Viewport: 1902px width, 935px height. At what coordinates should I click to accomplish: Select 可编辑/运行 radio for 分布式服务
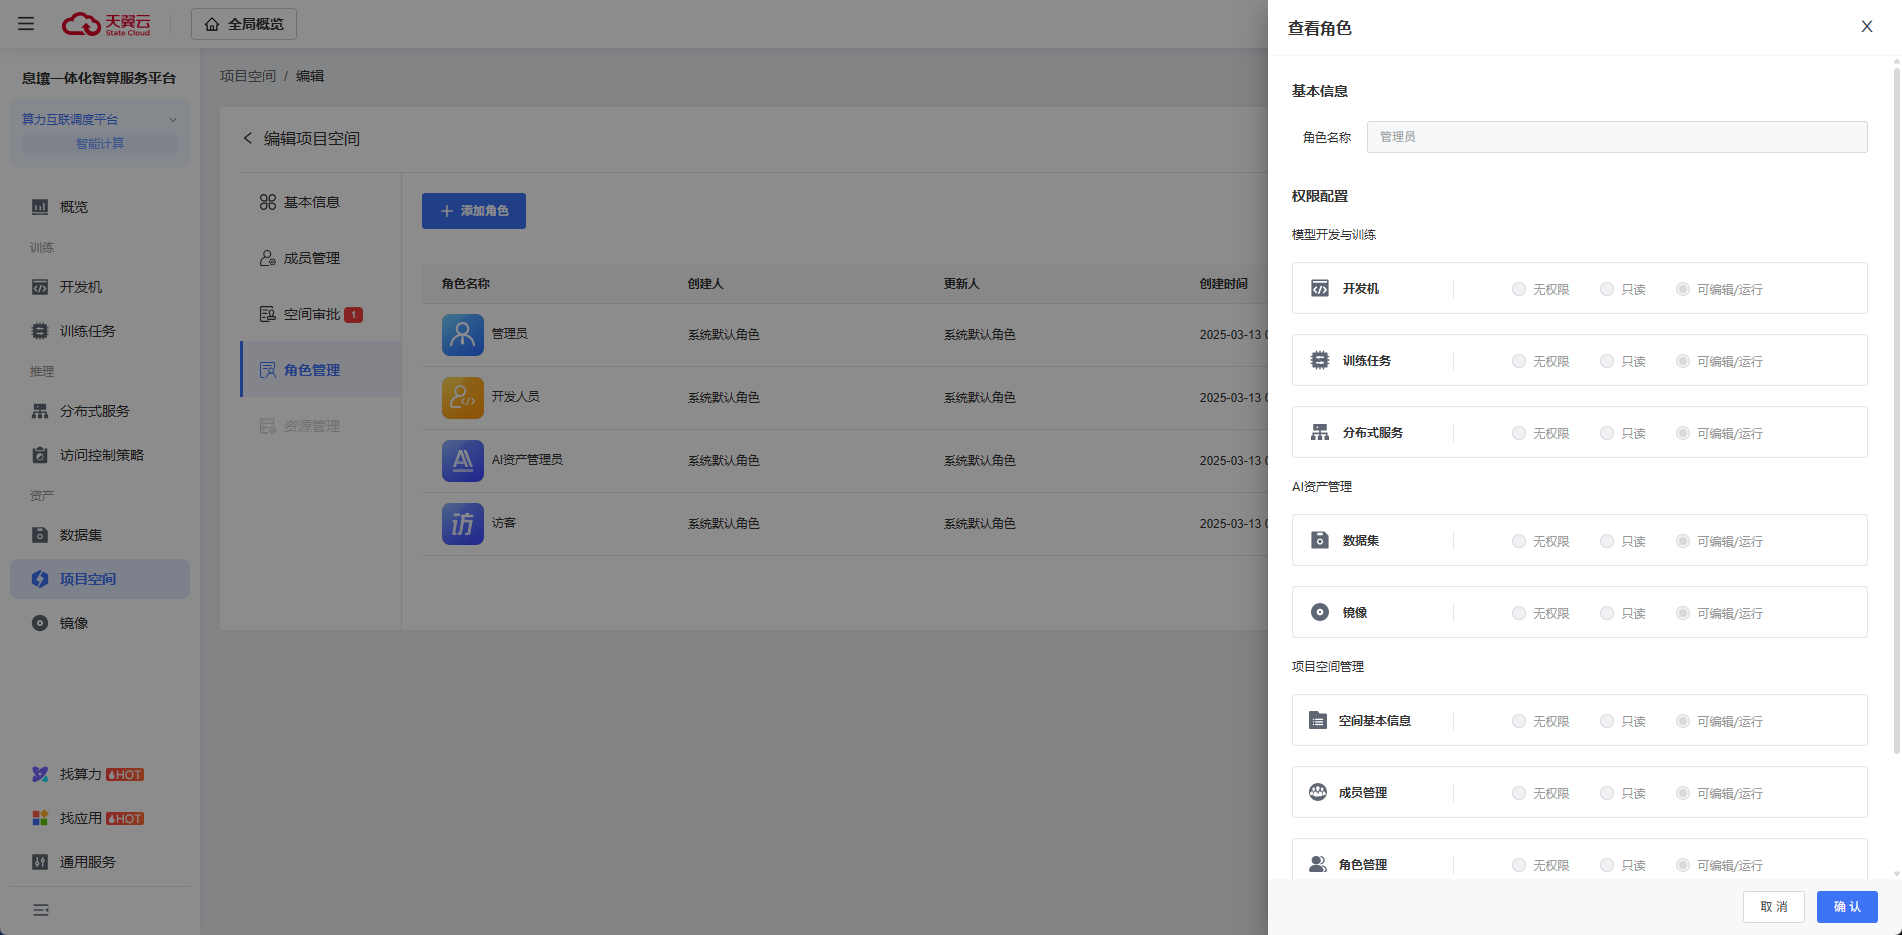(x=1683, y=433)
